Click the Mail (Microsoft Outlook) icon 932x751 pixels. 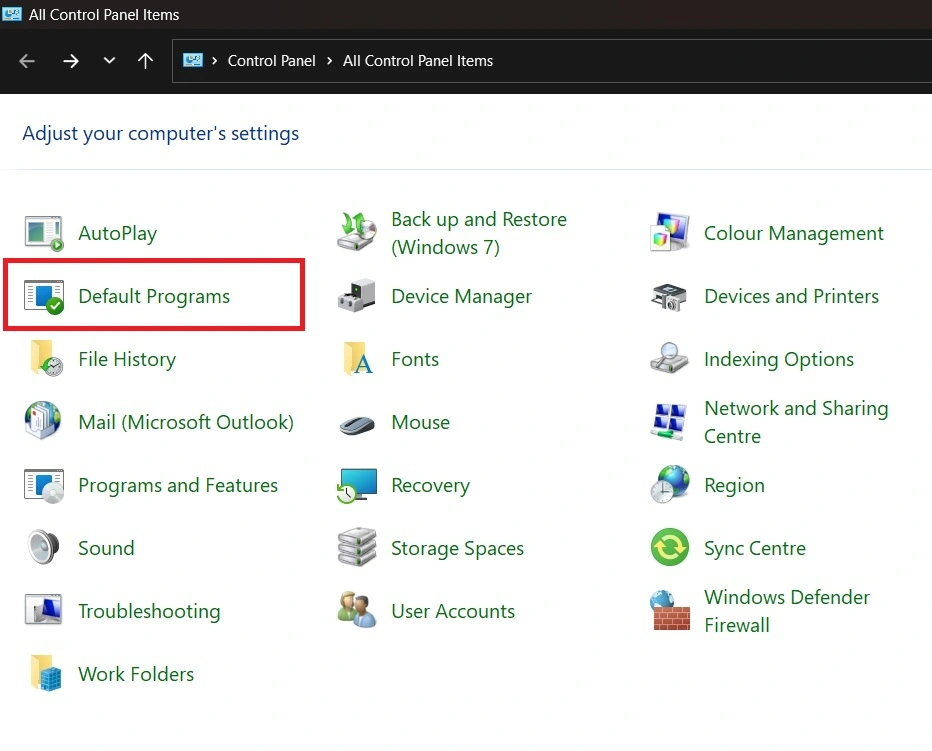point(43,421)
